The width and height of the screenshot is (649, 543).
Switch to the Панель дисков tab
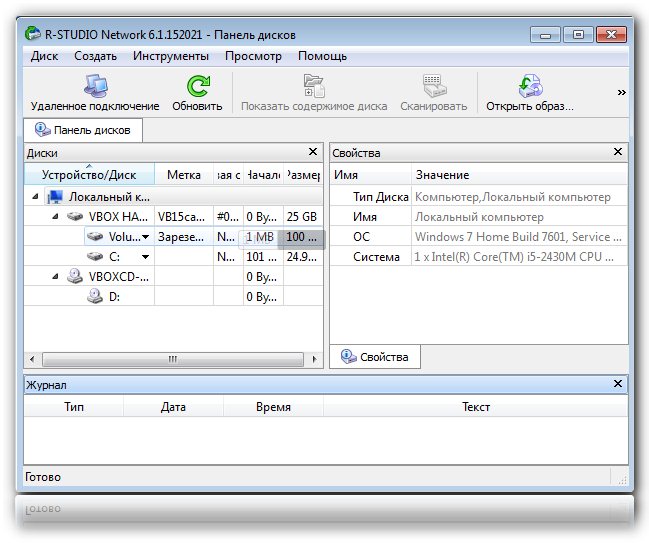(x=84, y=130)
